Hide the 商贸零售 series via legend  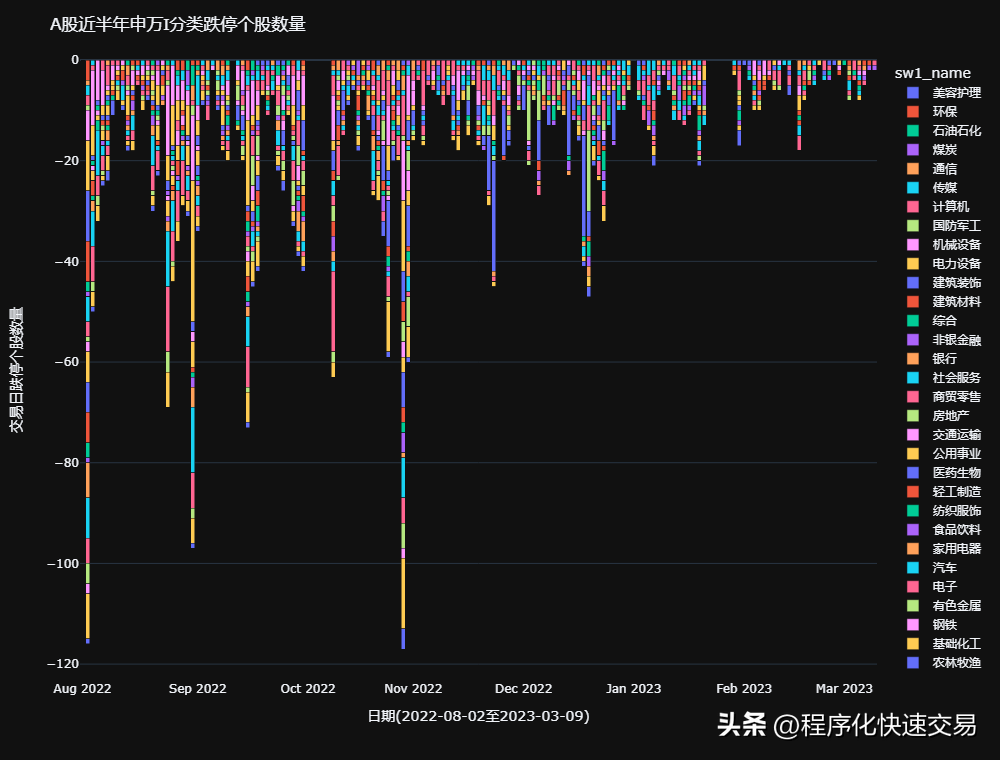tap(944, 397)
